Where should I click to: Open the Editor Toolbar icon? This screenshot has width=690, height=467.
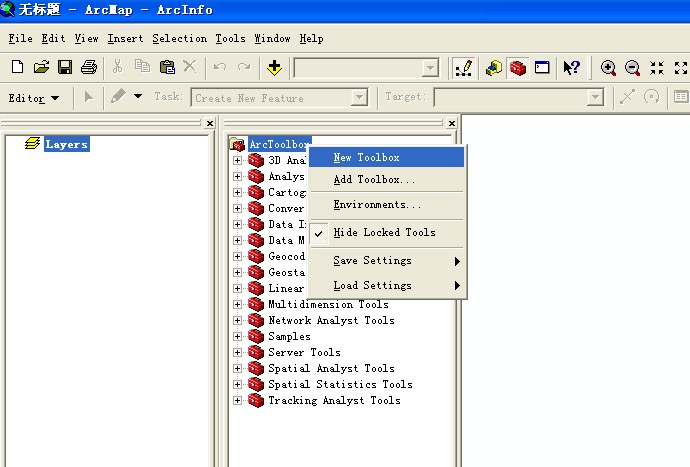(463, 68)
